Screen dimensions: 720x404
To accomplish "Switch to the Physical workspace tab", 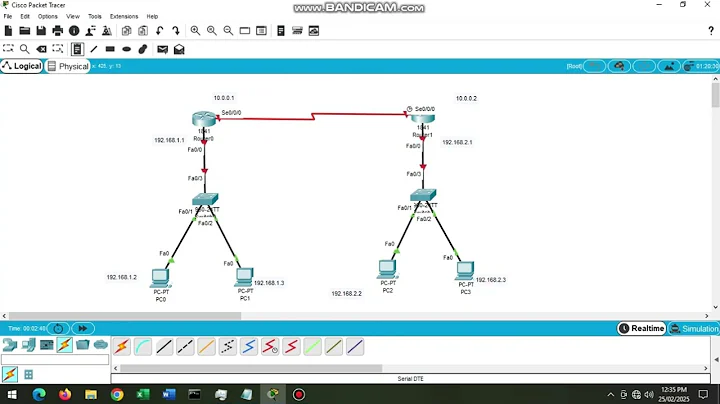I will click(68, 66).
